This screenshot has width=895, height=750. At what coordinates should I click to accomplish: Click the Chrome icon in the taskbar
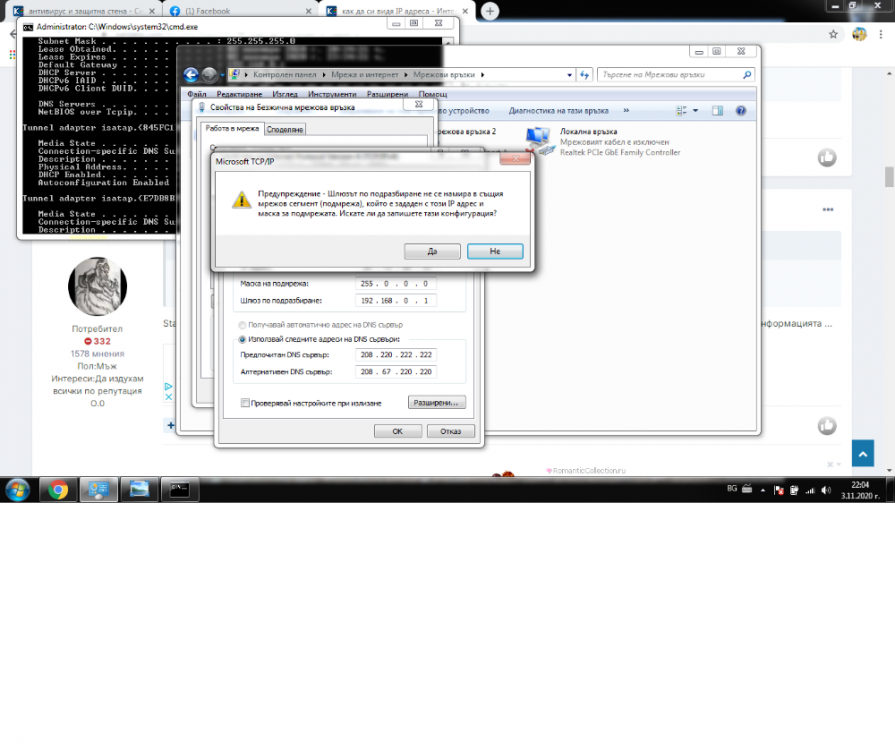point(58,490)
